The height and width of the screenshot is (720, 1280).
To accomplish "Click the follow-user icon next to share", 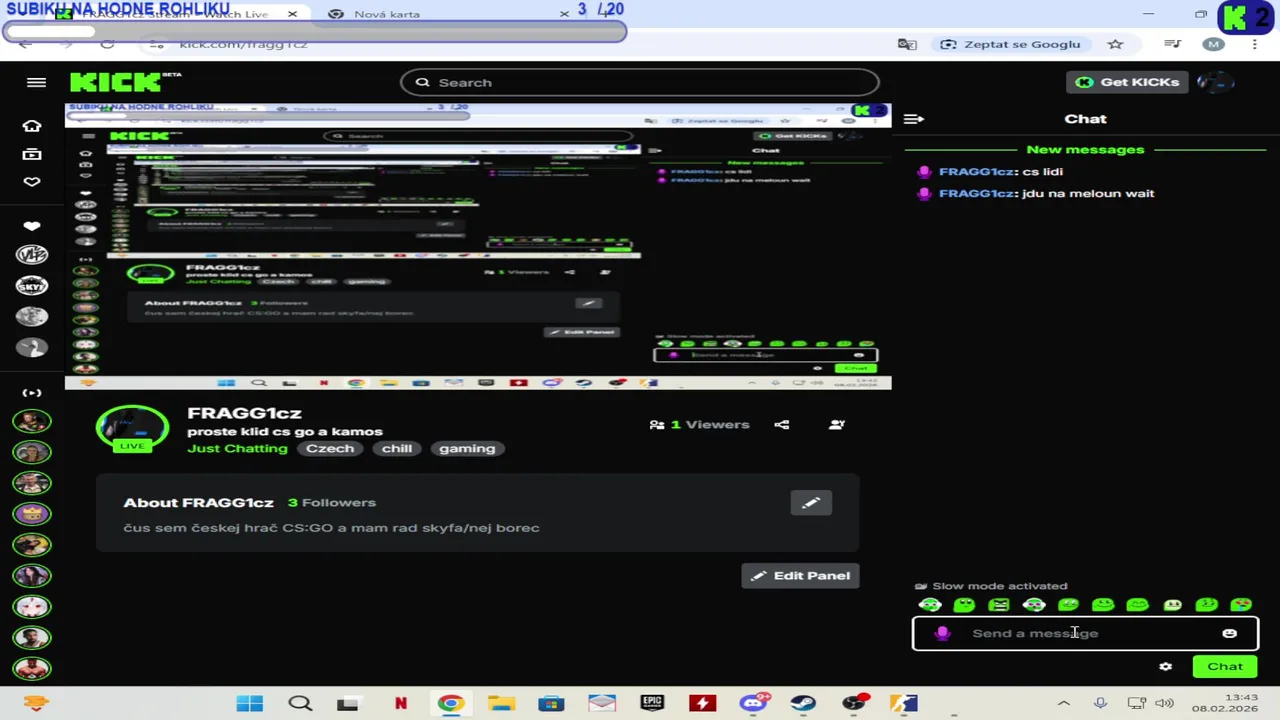I will [x=837, y=424].
